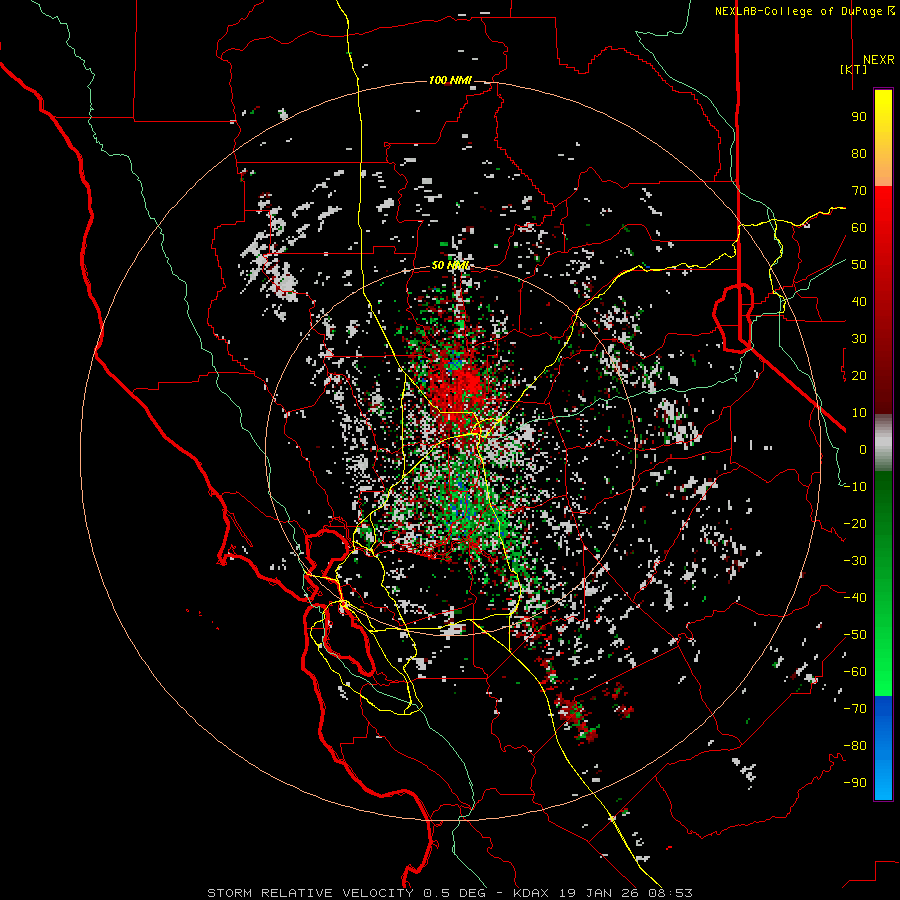The image size is (900, 900).
Task: Click the blue segment of the color bar
Action: click(x=883, y=748)
